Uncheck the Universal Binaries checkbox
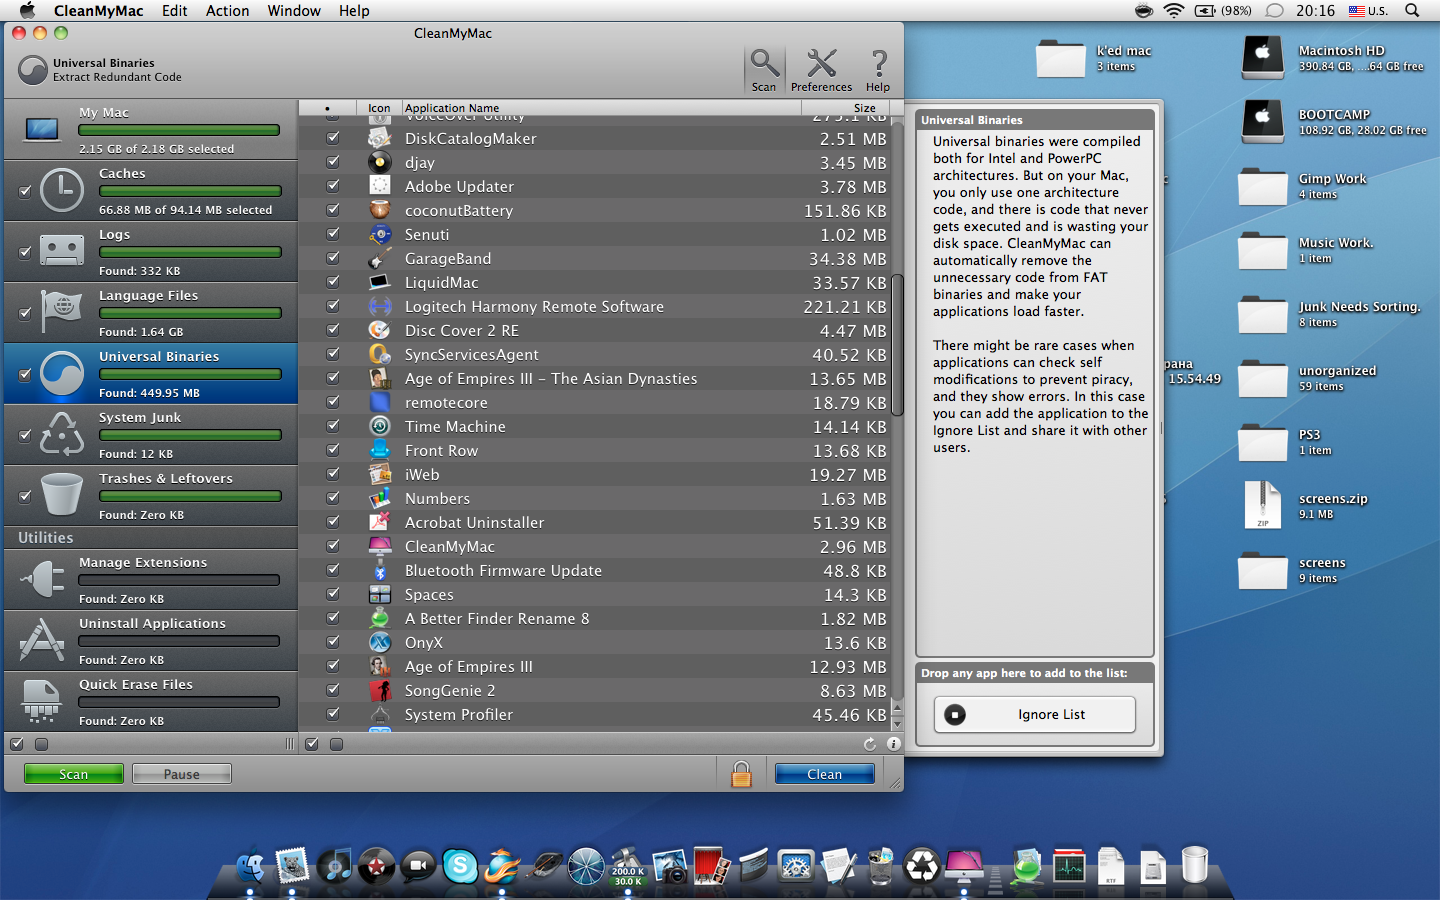The height and width of the screenshot is (900, 1440). click(25, 375)
